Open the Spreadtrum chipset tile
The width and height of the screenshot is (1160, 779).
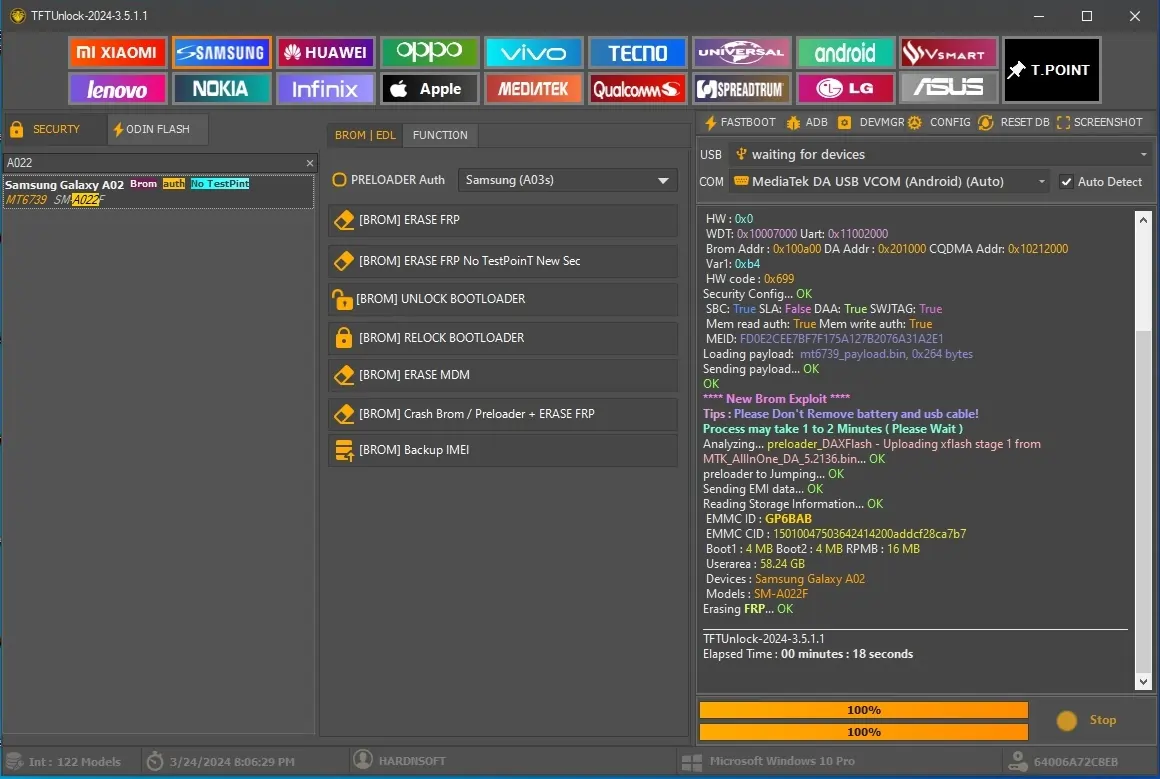coord(742,89)
